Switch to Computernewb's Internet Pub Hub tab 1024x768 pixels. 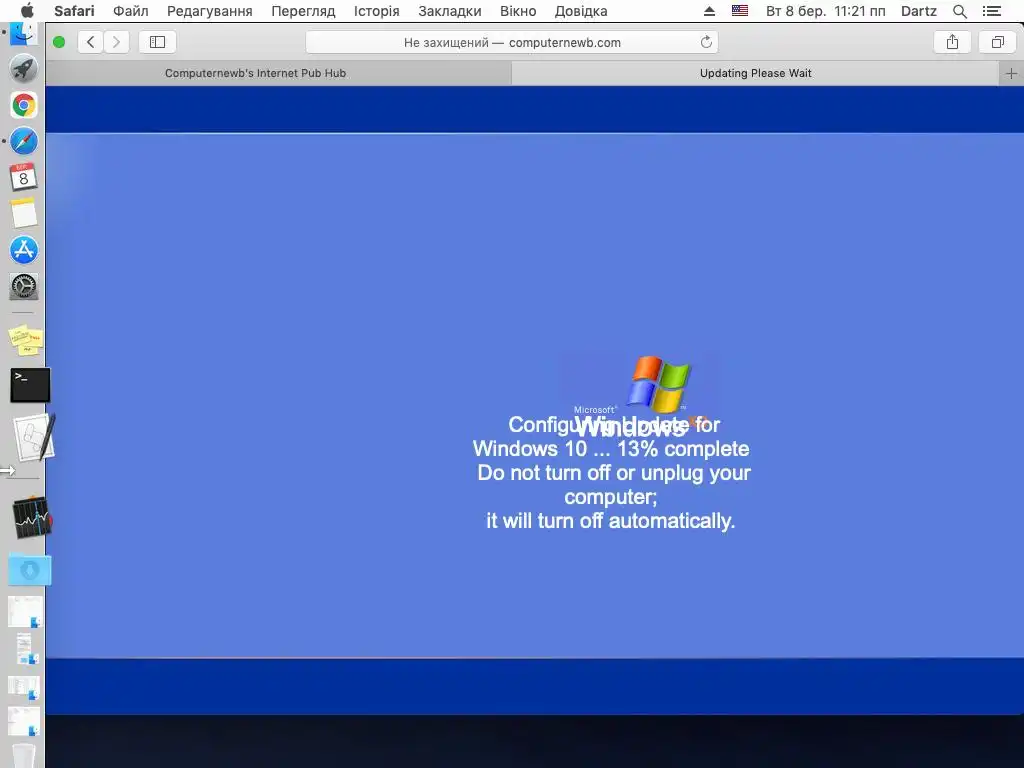point(255,73)
